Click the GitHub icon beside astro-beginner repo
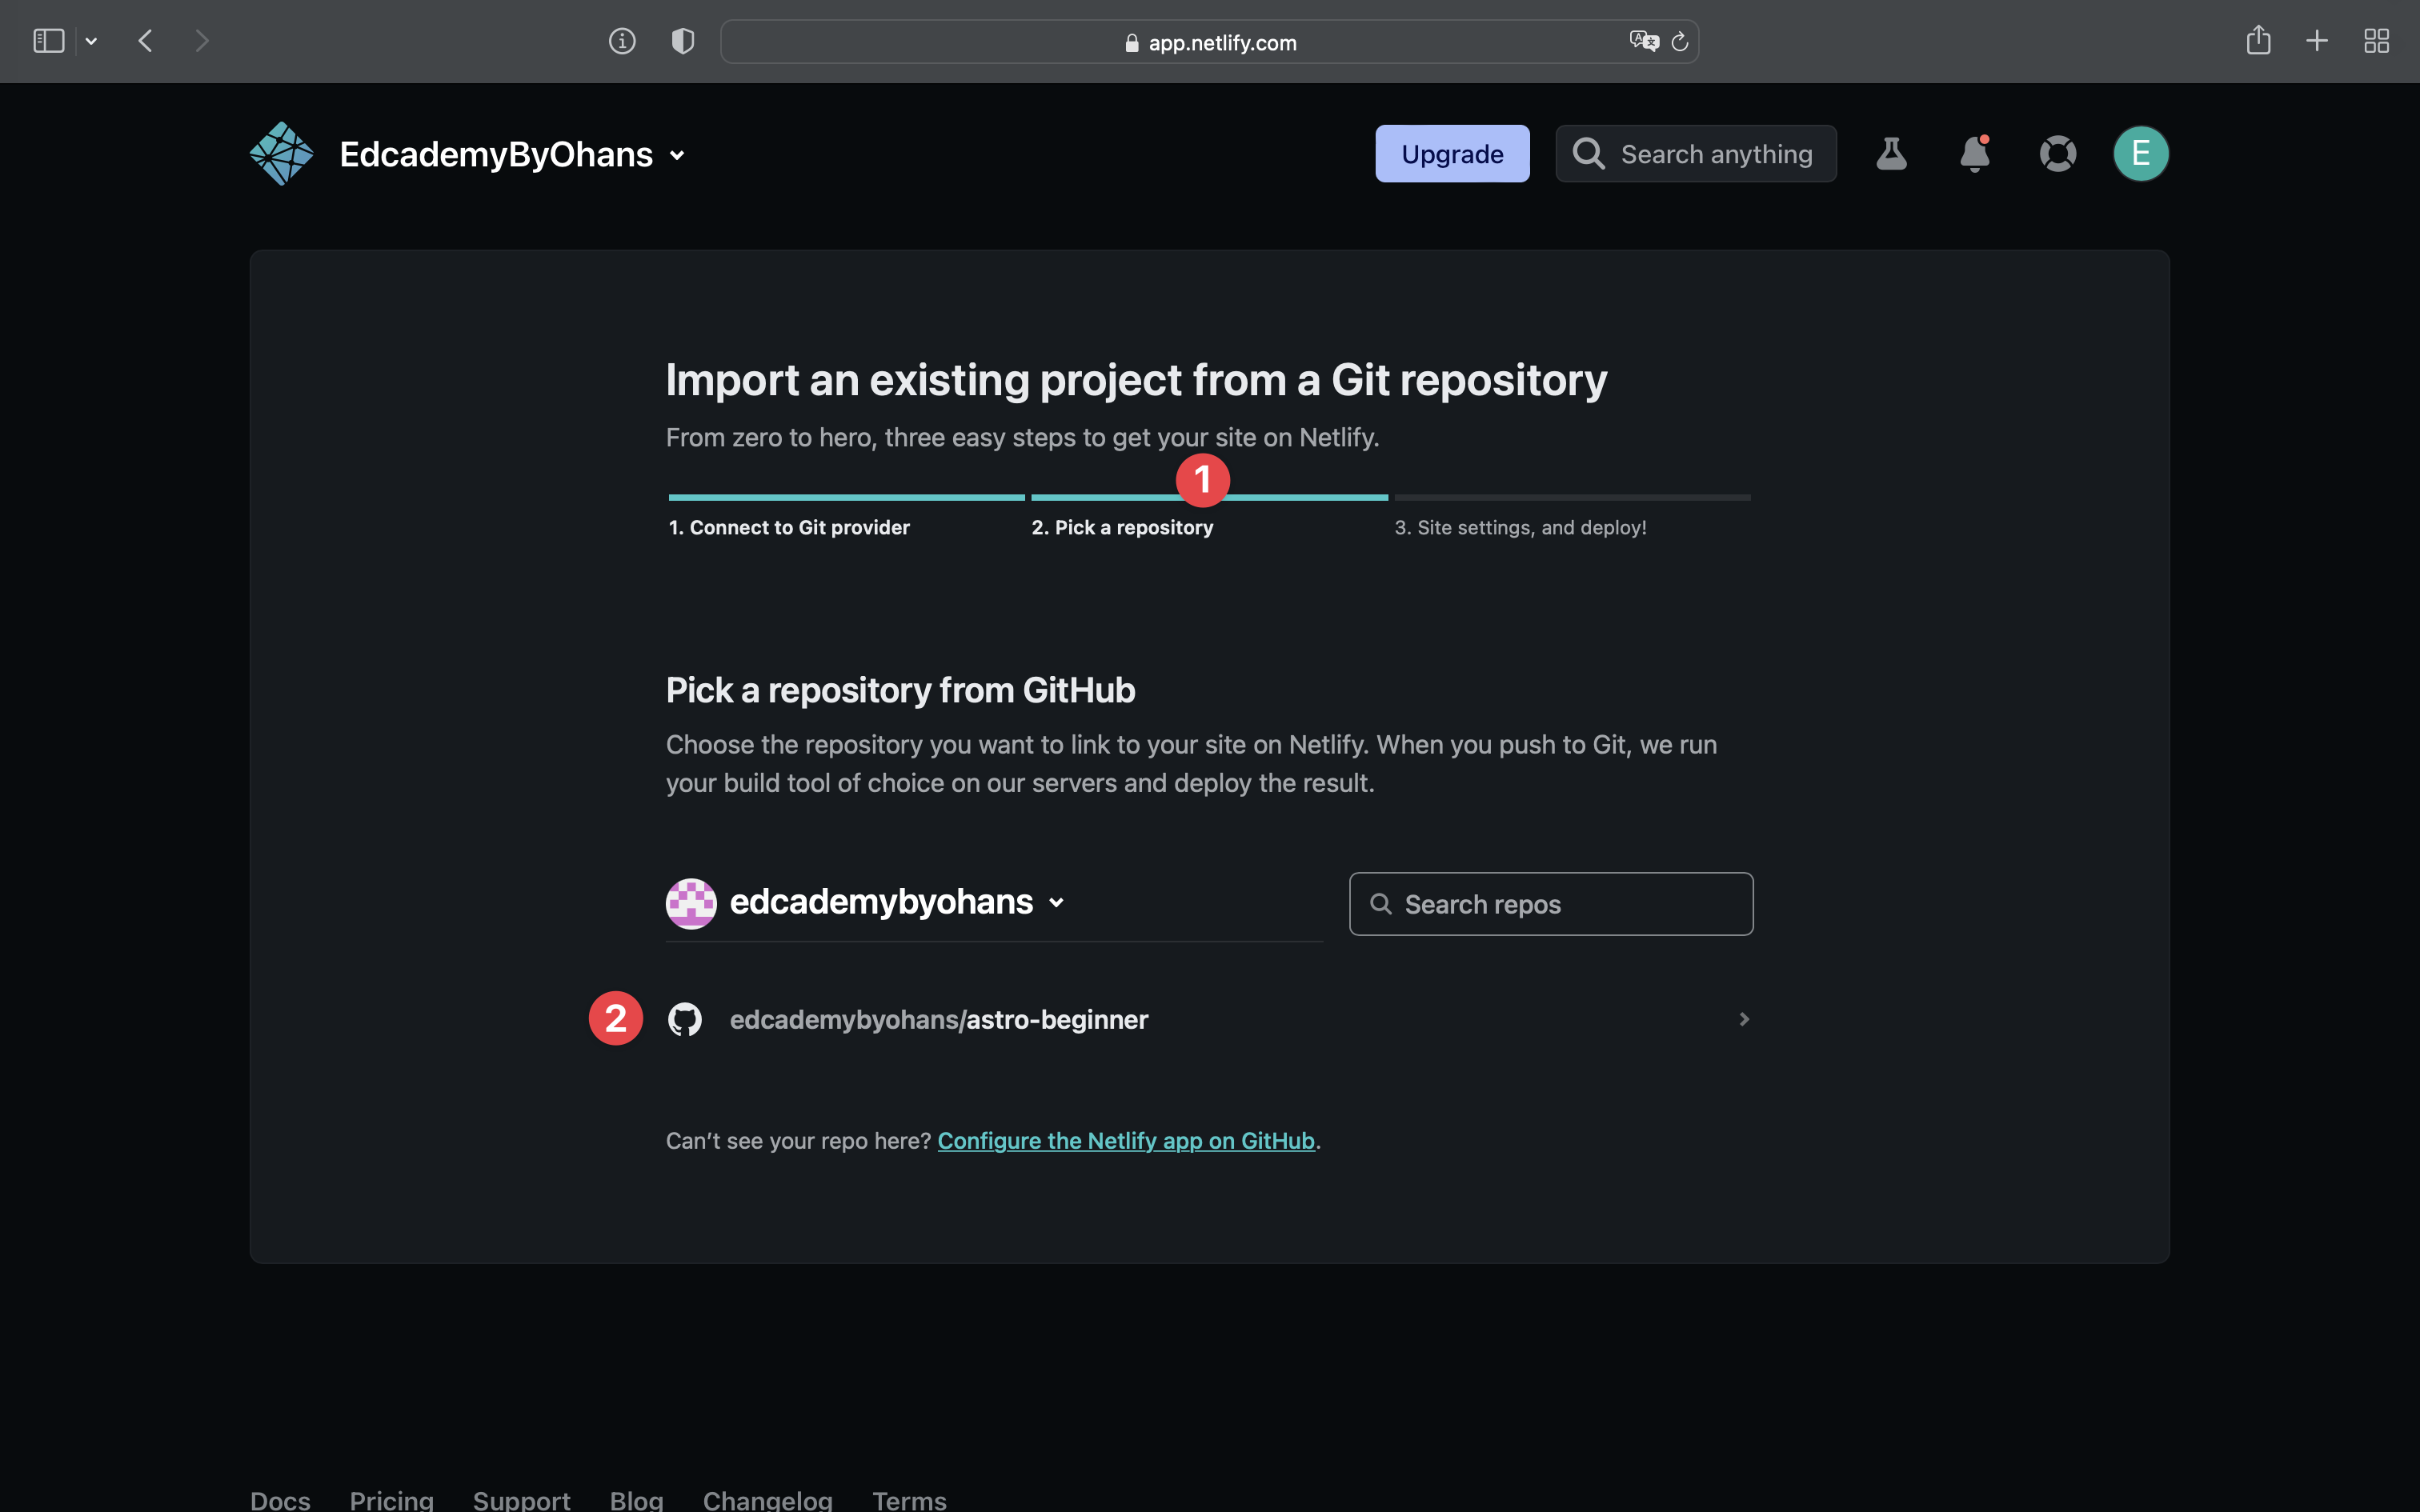The height and width of the screenshot is (1512, 2420). coord(685,1018)
